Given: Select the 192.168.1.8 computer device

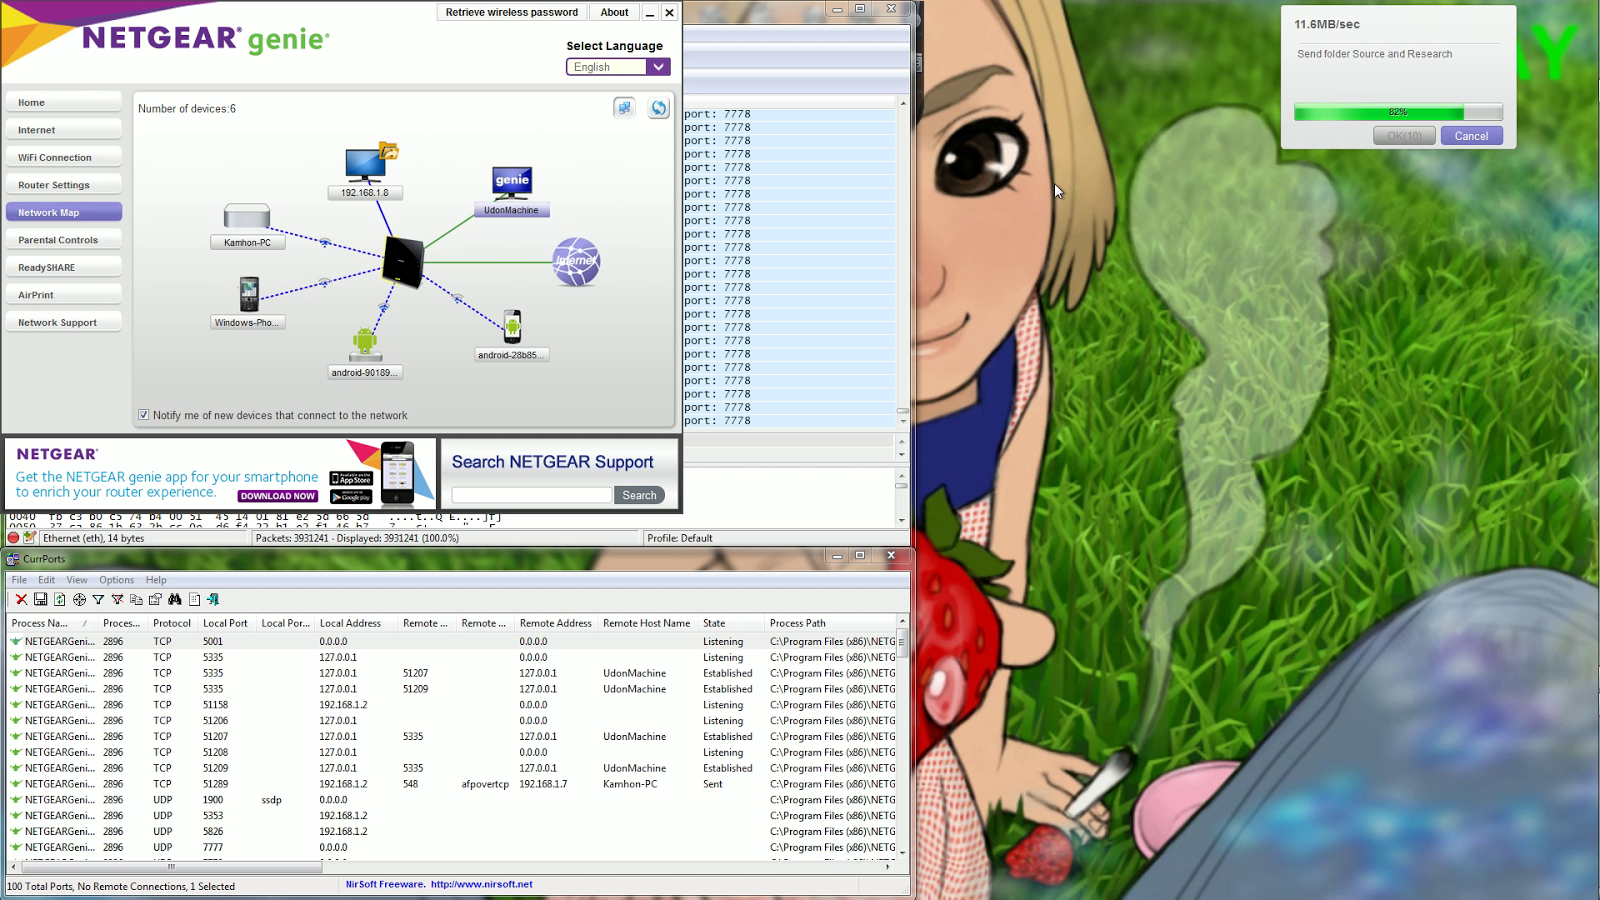Looking at the screenshot, I should (x=365, y=170).
